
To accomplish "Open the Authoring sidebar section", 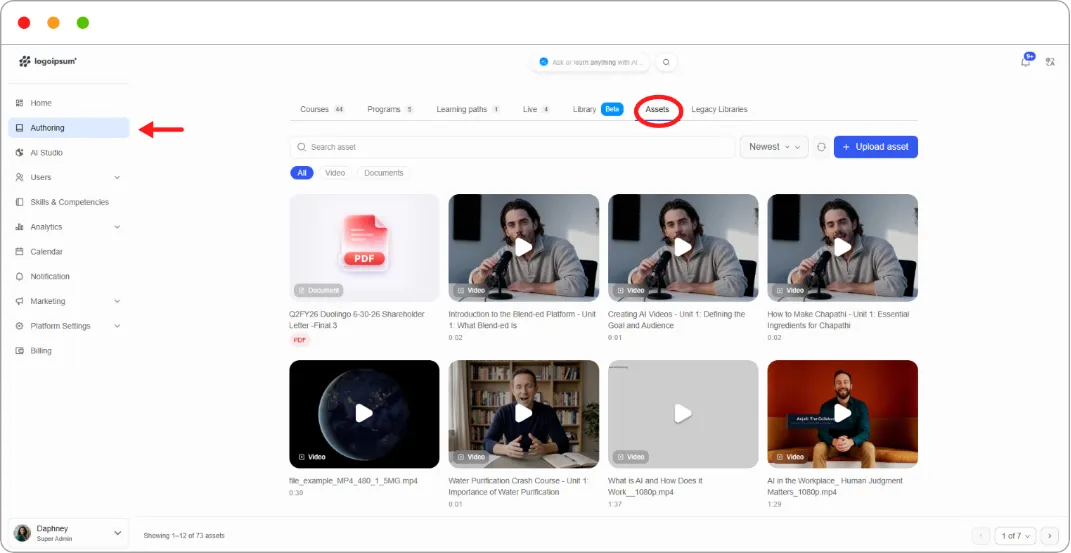I will [x=68, y=128].
